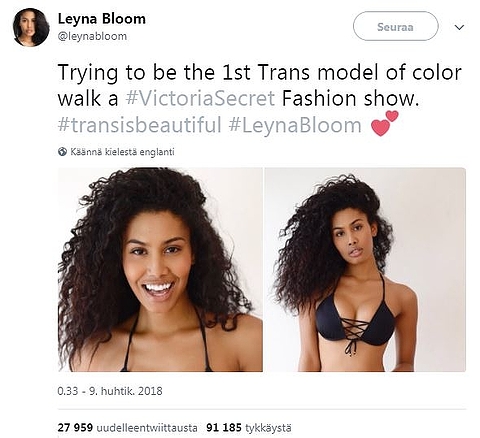Click the tweet's first line of text
The height and width of the screenshot is (438, 480).
coord(260,73)
